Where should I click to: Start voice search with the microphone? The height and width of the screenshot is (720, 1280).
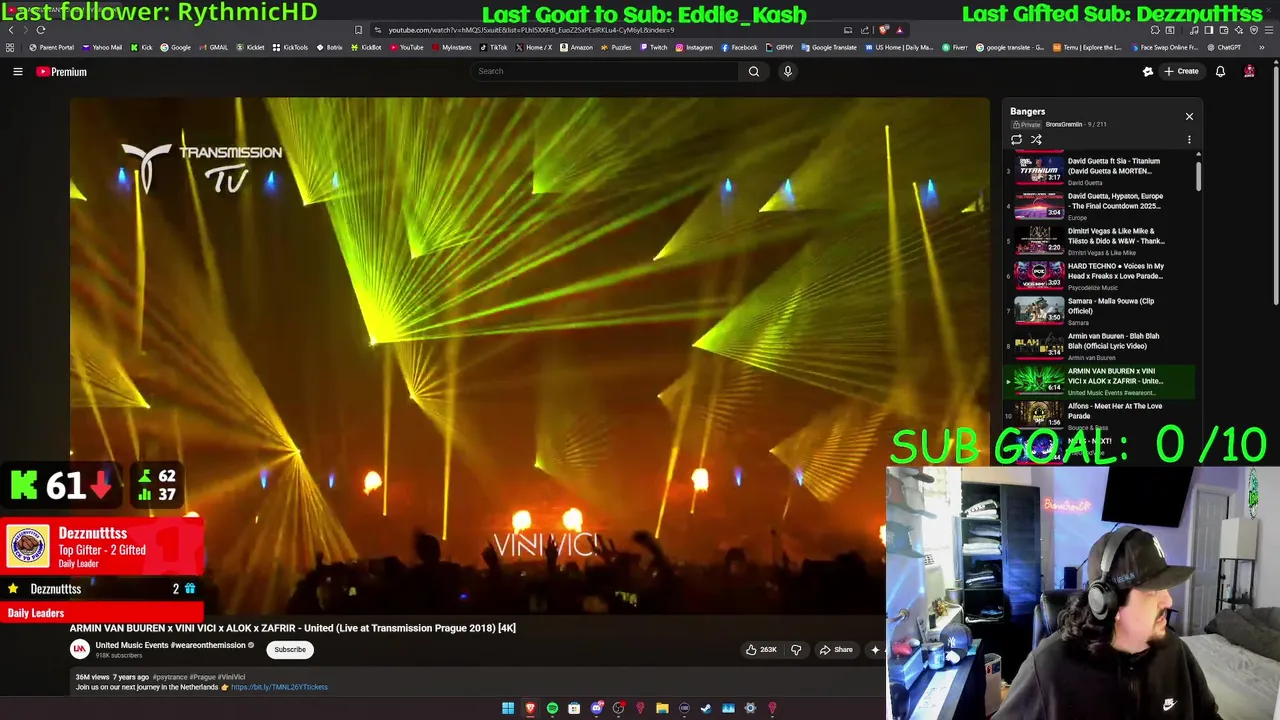pos(788,71)
